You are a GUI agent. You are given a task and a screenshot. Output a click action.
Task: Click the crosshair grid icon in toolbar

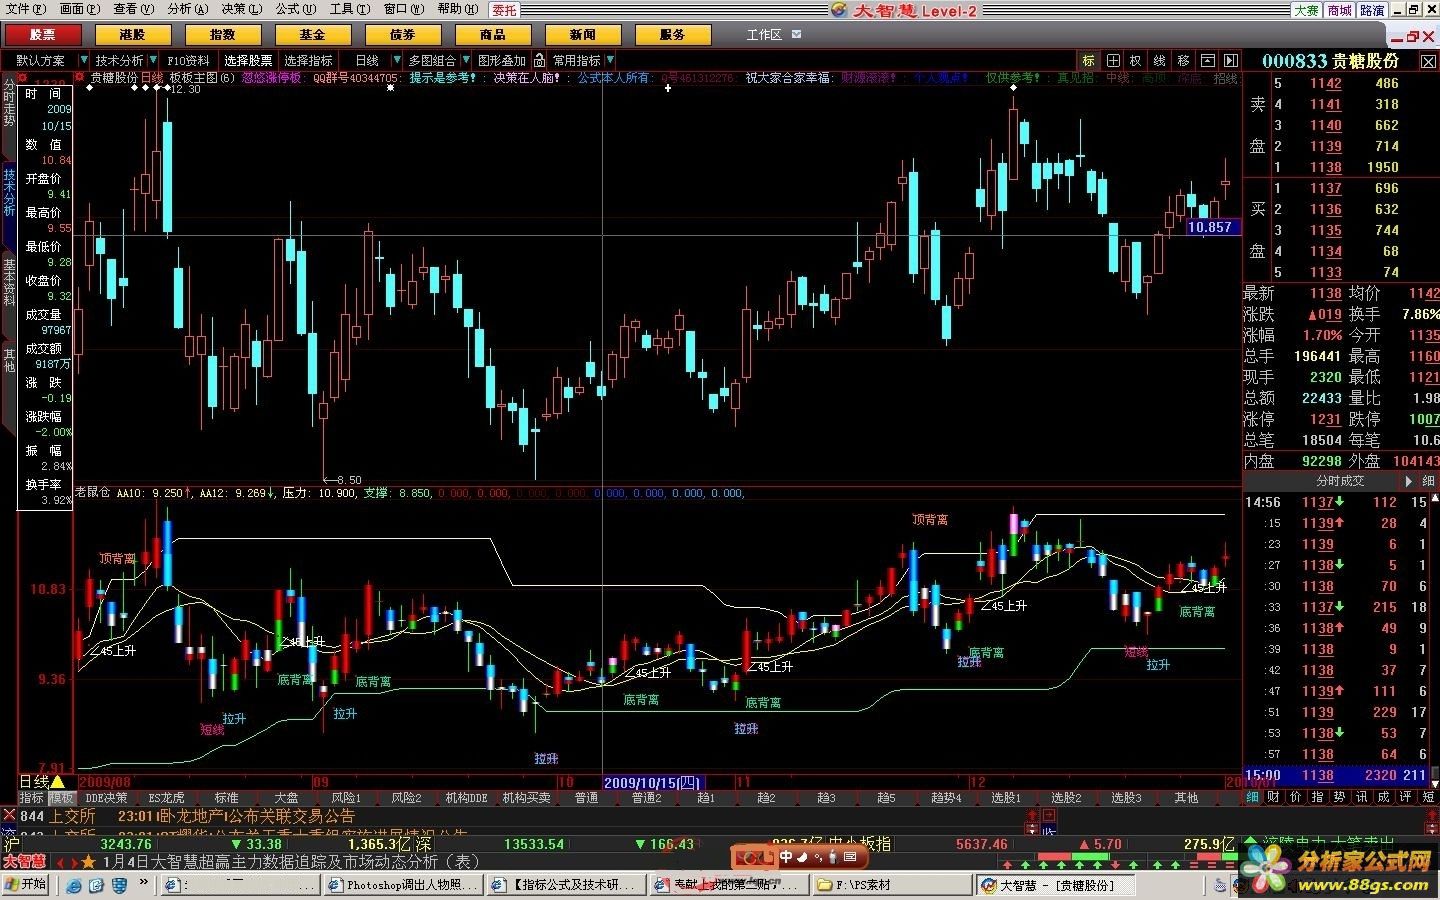[1112, 60]
